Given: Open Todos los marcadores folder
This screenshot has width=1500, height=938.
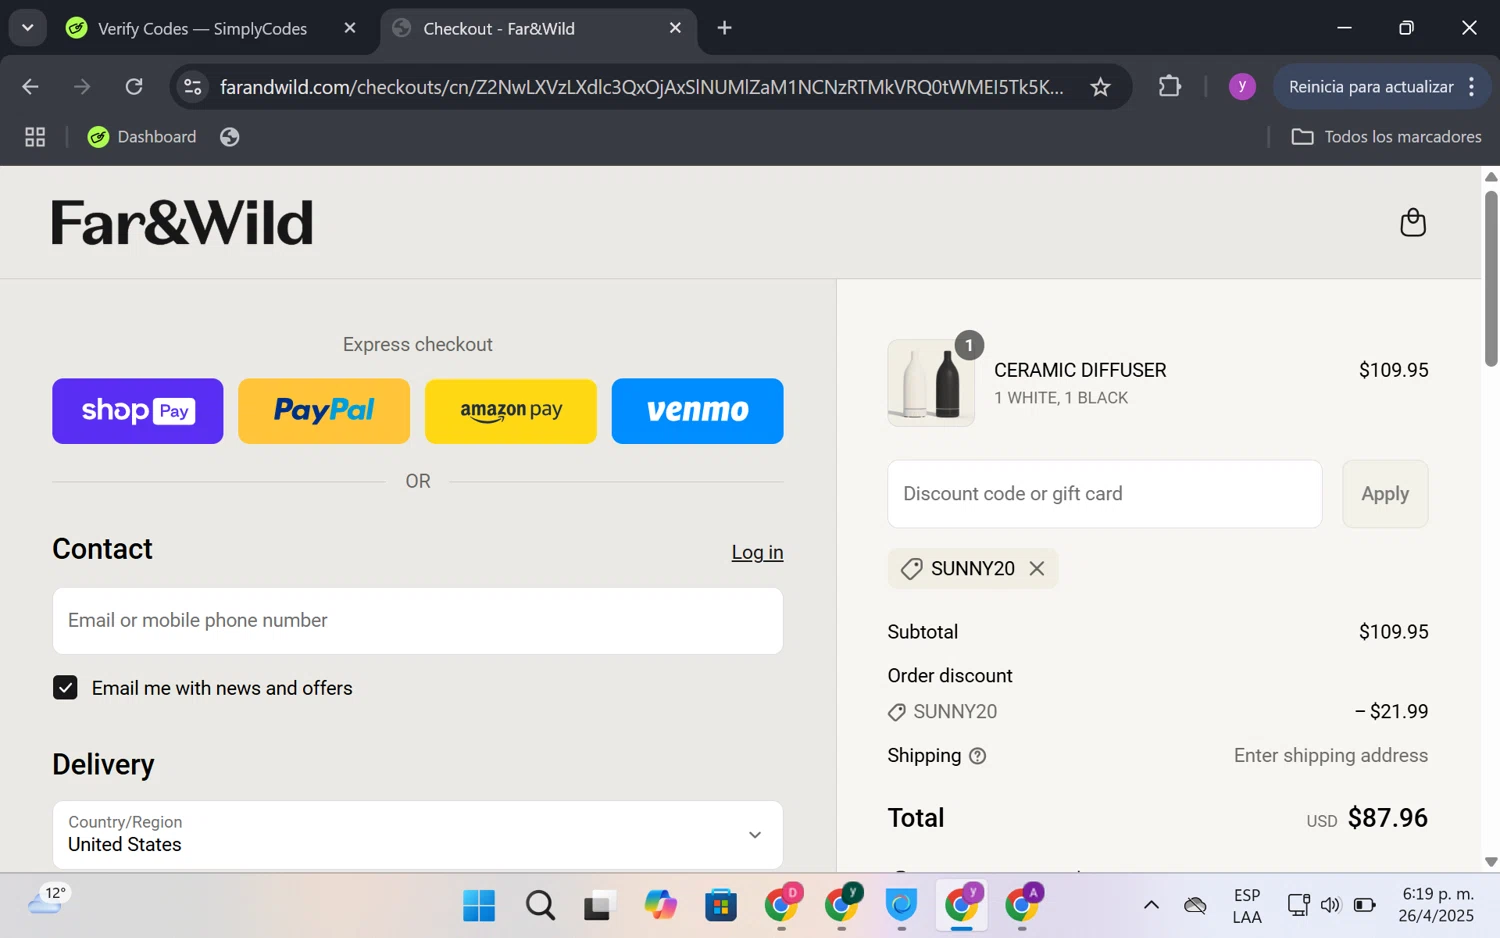Looking at the screenshot, I should [1386, 137].
